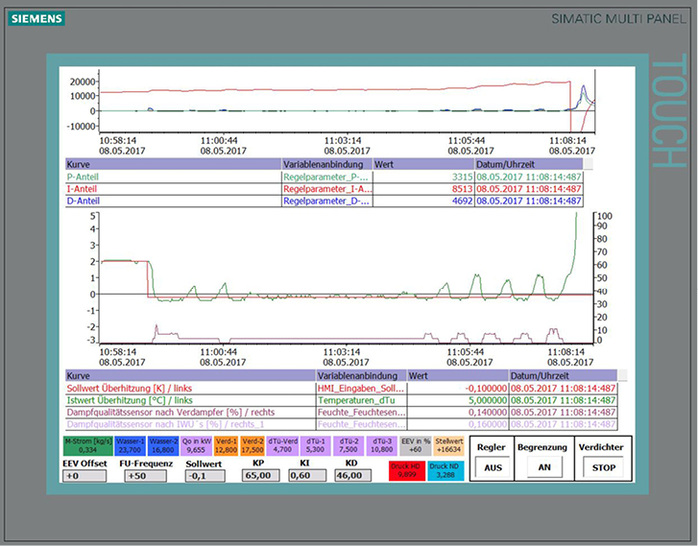Select the Sollwert input field
Image resolution: width=698 pixels, height=546 pixels.
tap(204, 476)
